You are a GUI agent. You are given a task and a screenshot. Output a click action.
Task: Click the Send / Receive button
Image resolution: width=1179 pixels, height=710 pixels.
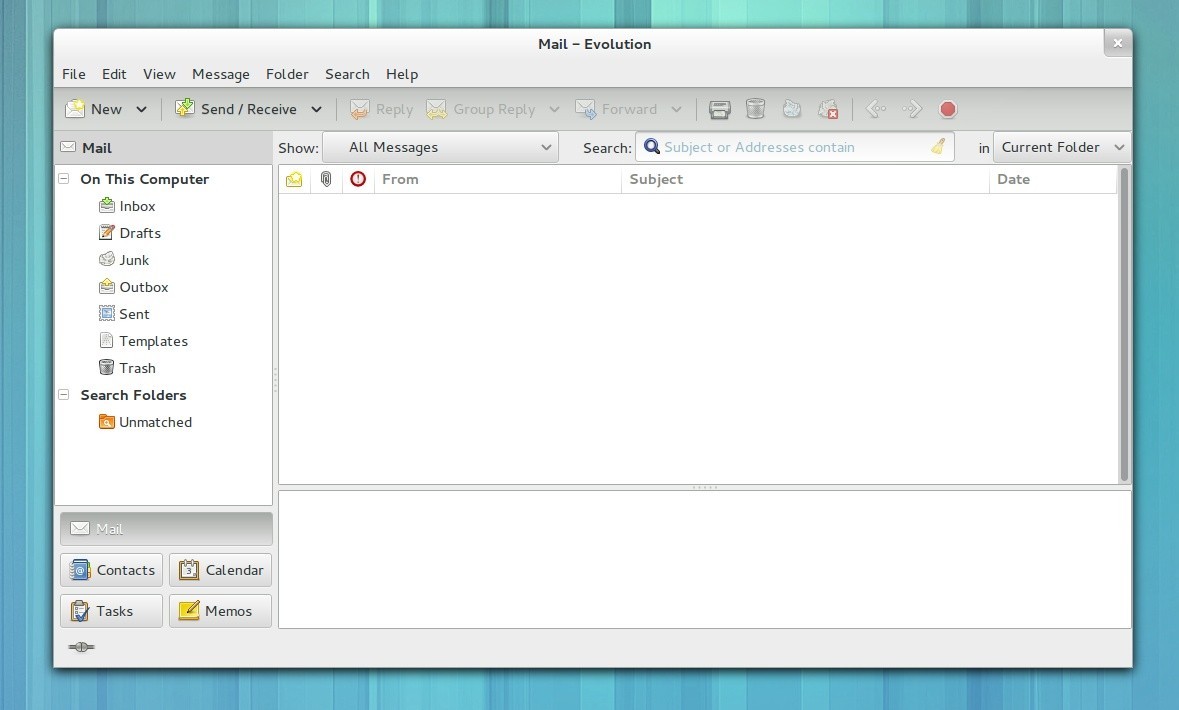coord(236,109)
